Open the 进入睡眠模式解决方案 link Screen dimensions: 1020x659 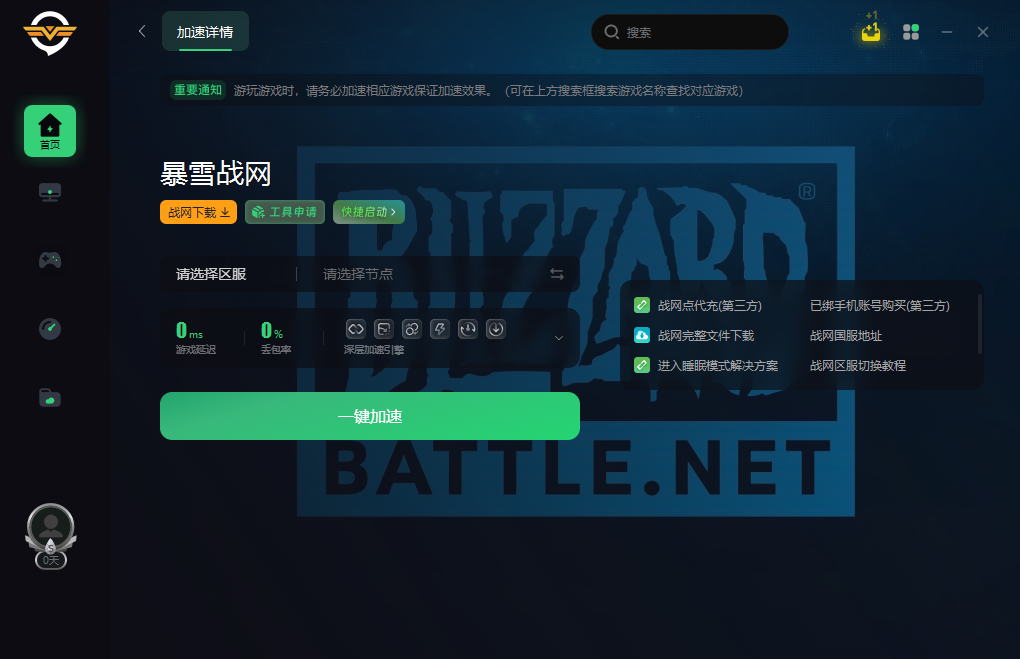pos(718,366)
